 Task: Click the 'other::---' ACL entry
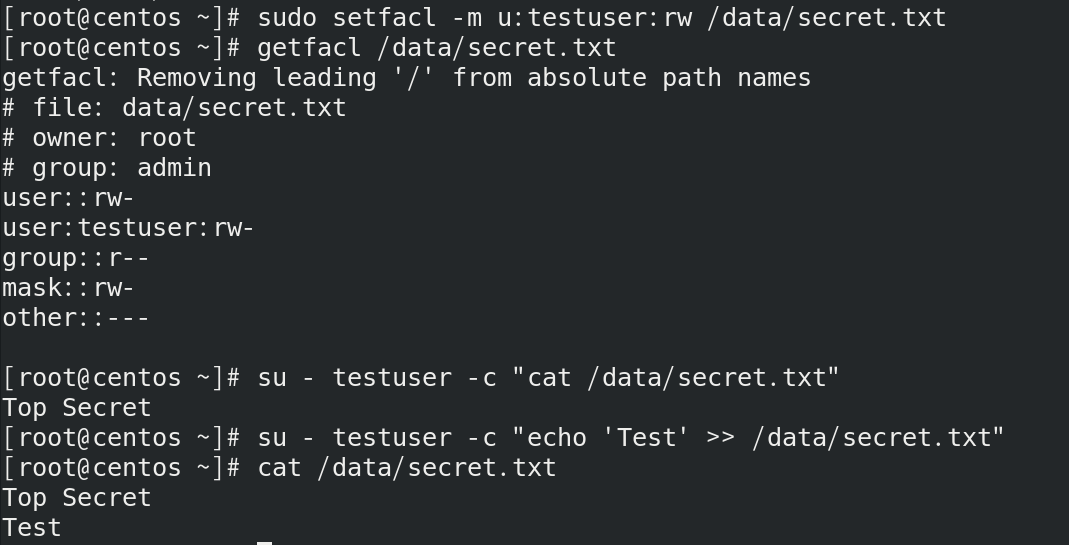click(76, 317)
